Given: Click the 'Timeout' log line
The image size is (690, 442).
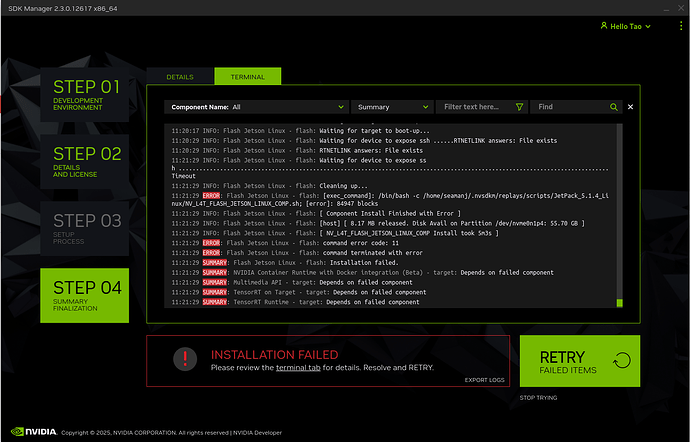Looking at the screenshot, I should tap(184, 176).
